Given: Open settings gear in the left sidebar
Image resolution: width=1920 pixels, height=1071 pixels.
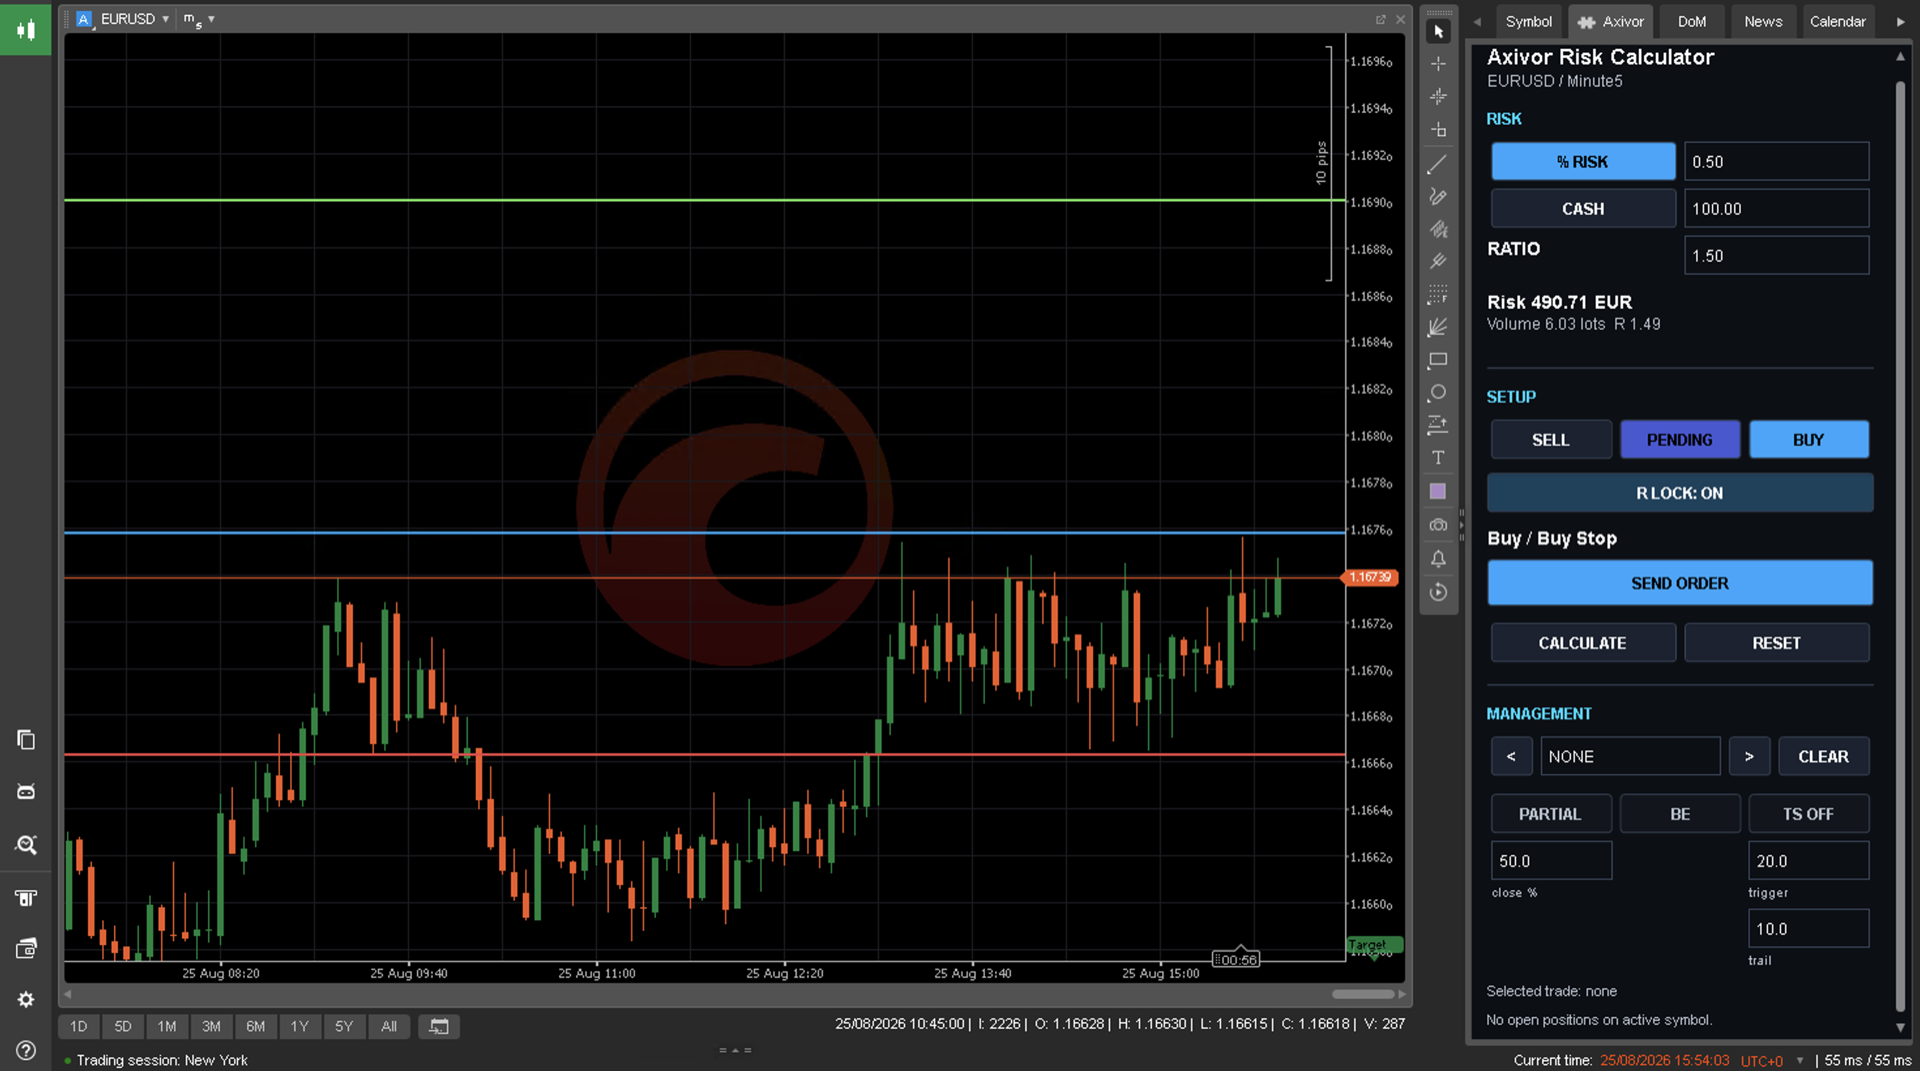Looking at the screenshot, I should [x=26, y=999].
